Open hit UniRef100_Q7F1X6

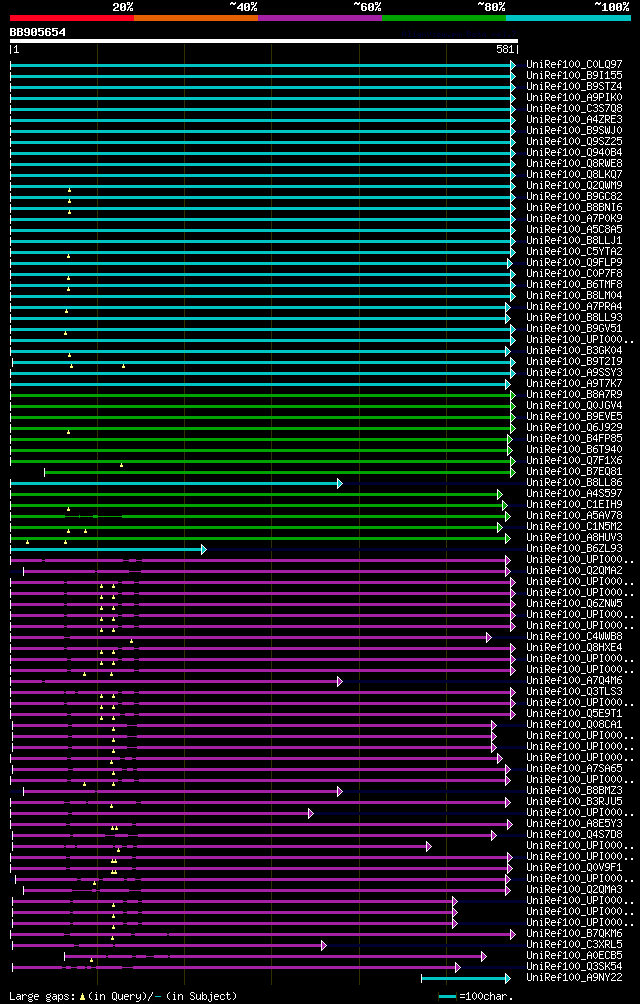click(x=574, y=460)
